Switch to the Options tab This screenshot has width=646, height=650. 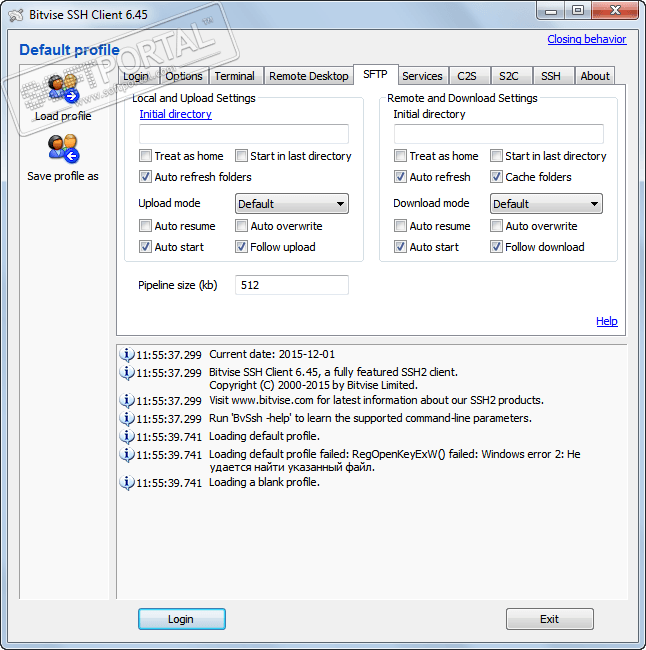point(184,76)
